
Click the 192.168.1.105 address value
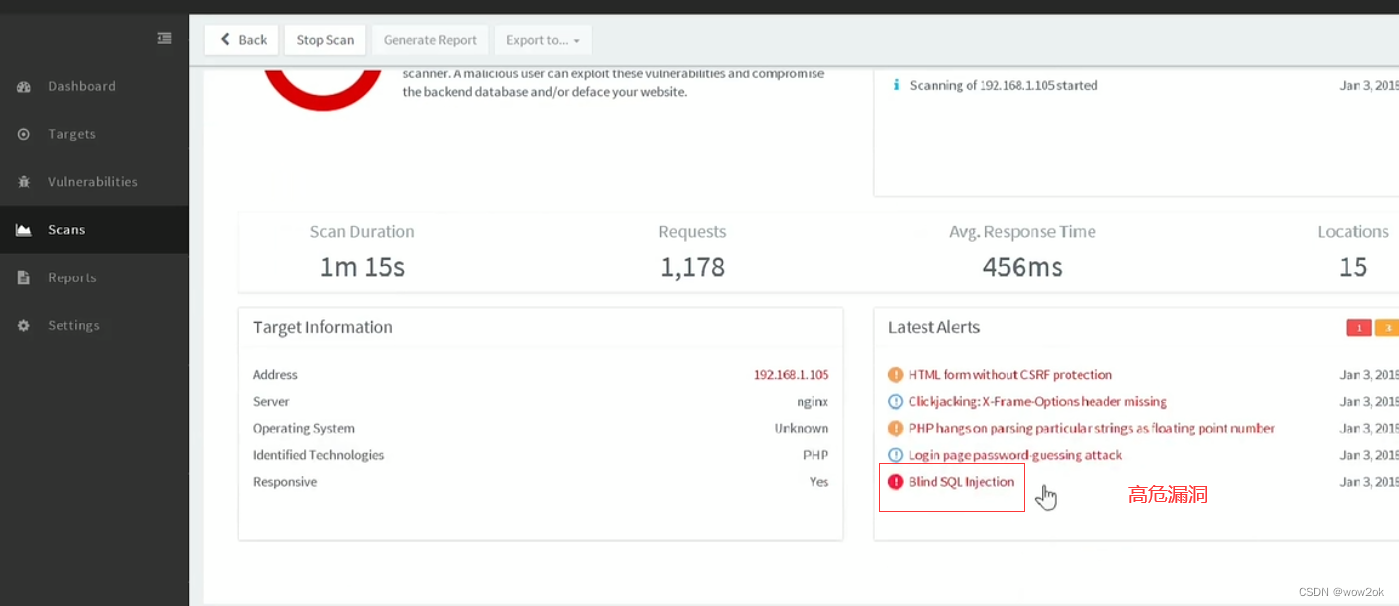[x=791, y=375]
